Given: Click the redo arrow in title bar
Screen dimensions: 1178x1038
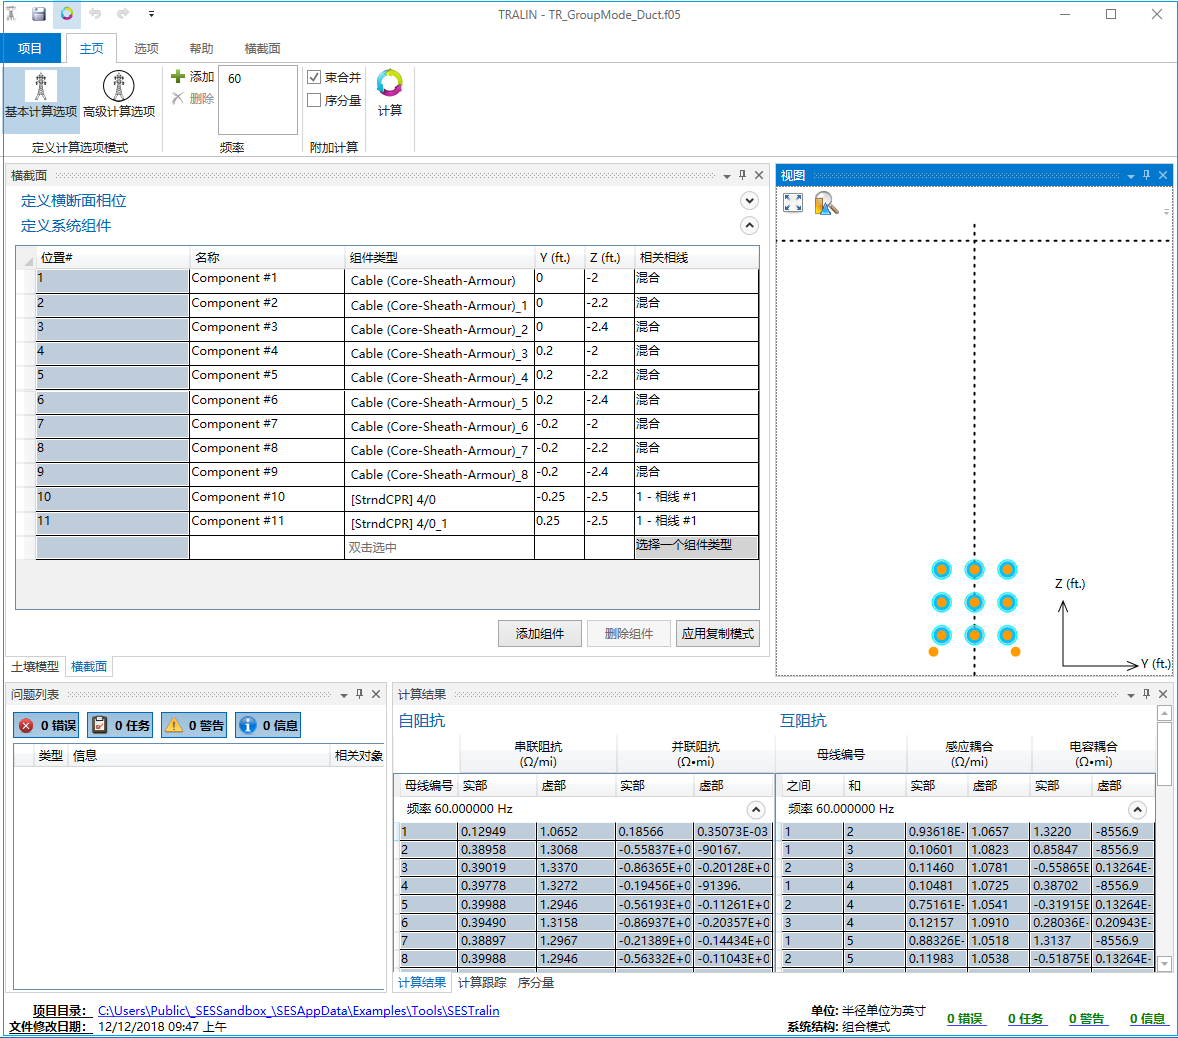Looking at the screenshot, I should [122, 14].
